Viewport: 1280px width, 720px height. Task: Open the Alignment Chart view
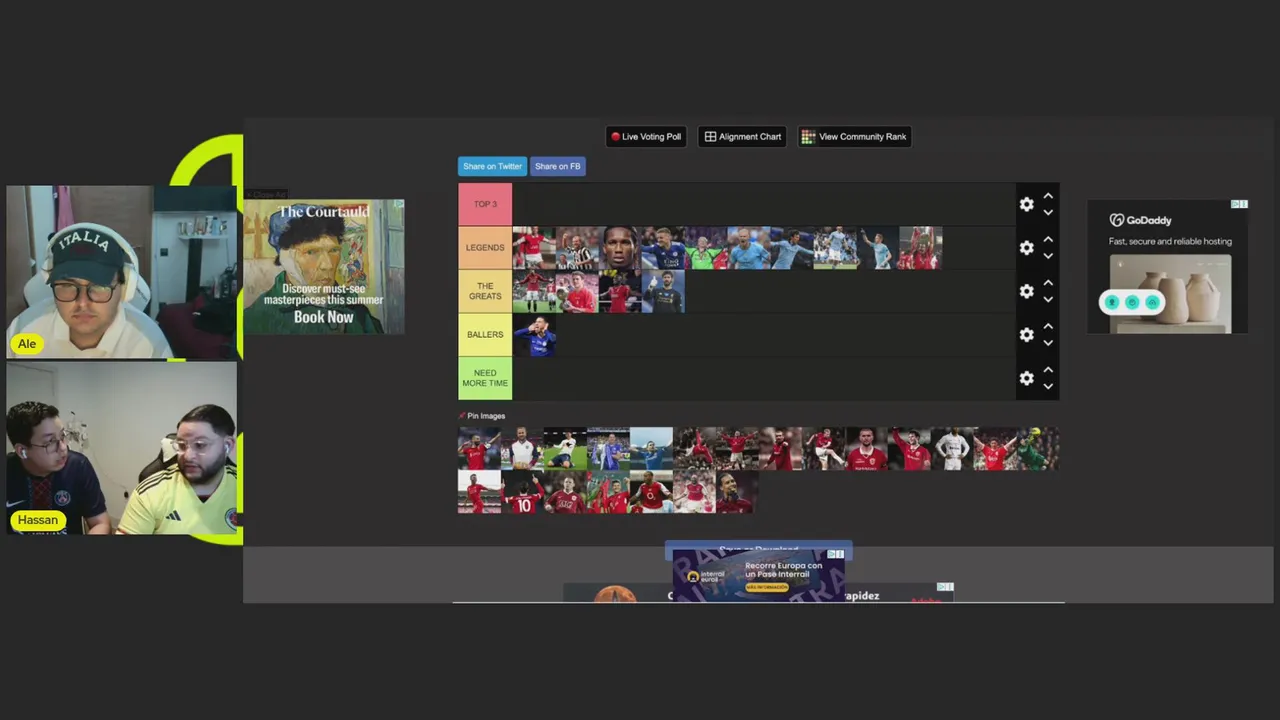coord(743,137)
